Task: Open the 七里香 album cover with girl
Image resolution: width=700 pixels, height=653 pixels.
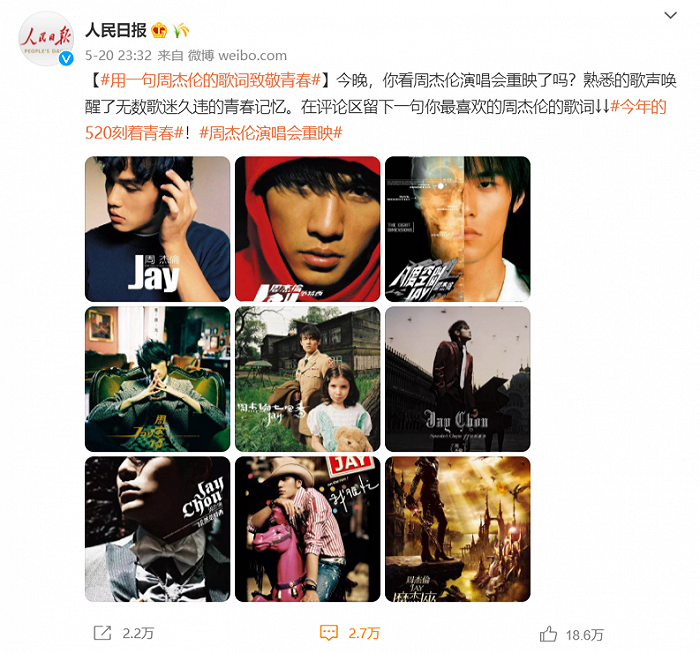Action: click(308, 379)
